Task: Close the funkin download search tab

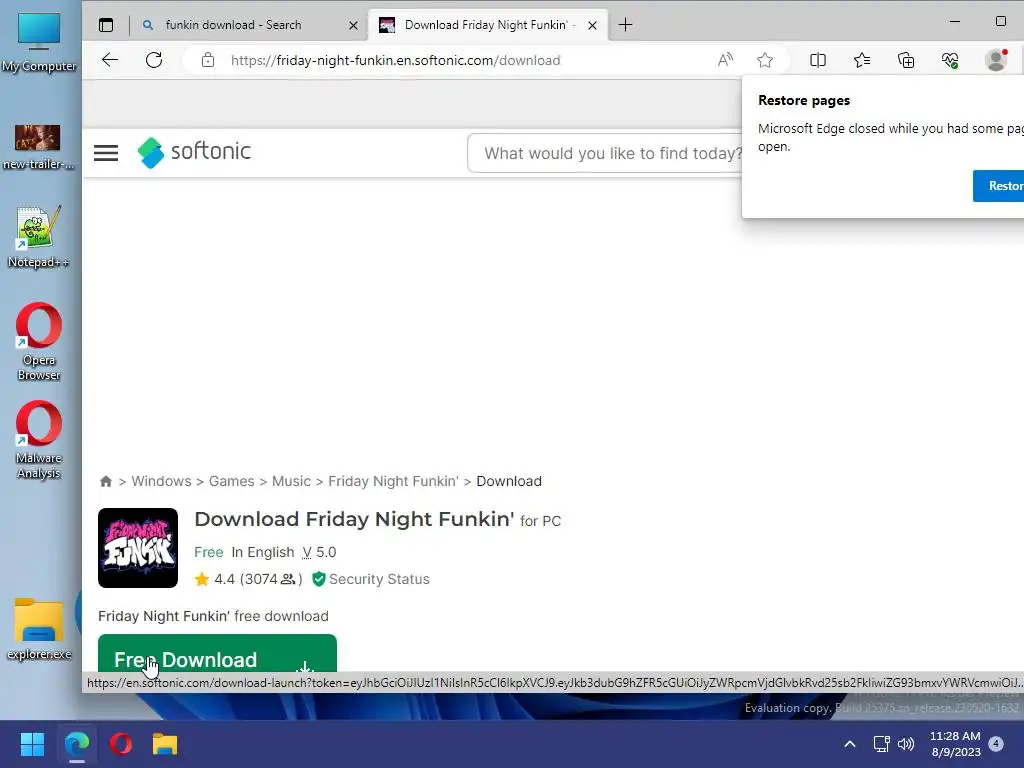Action: tap(353, 25)
